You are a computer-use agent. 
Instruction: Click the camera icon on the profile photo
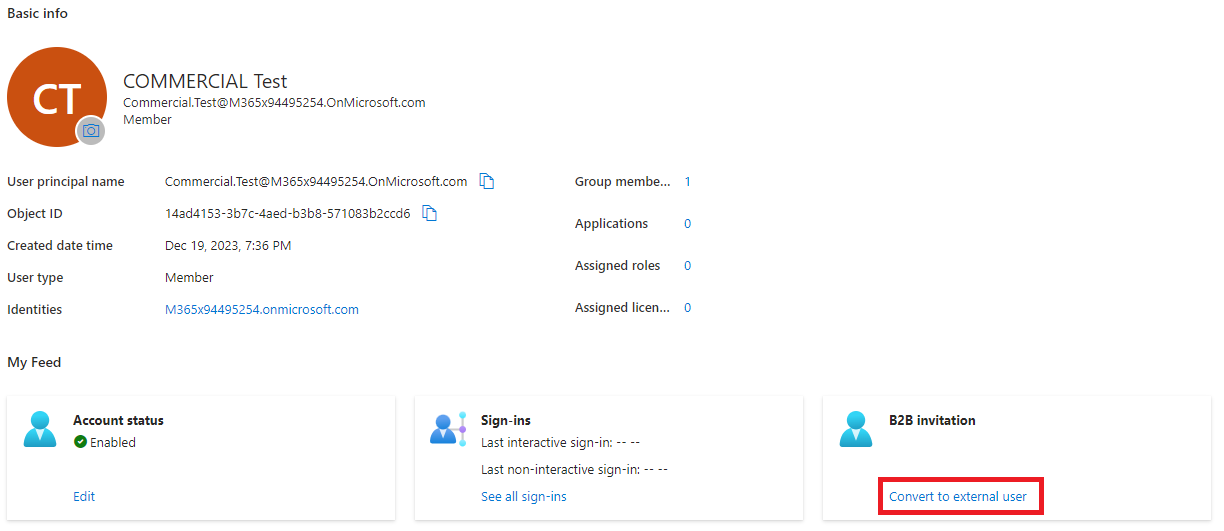[91, 131]
